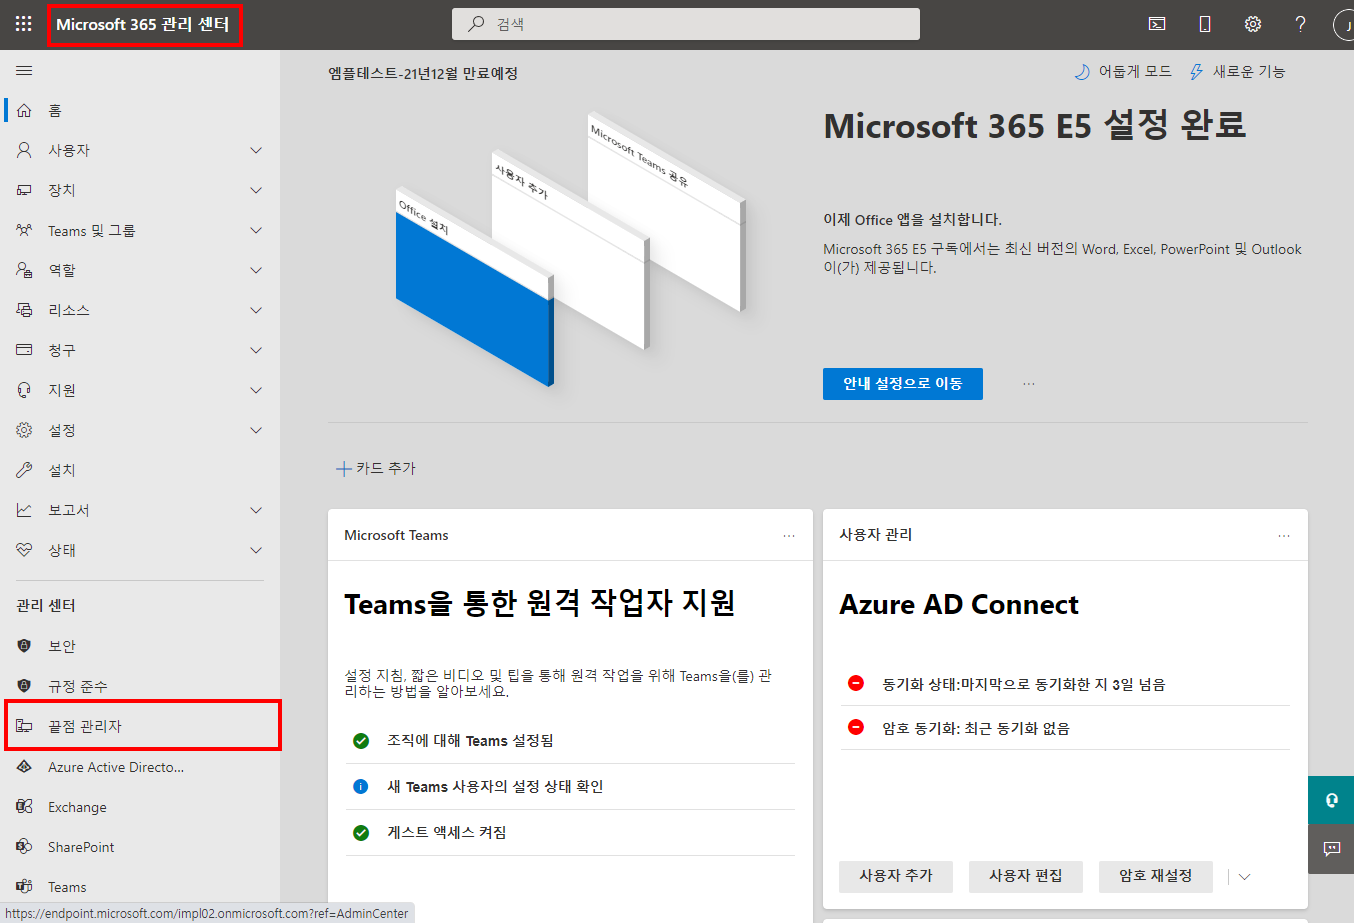The width and height of the screenshot is (1354, 923).
Task: Expand the 장치 menu chevron
Action: click(256, 190)
